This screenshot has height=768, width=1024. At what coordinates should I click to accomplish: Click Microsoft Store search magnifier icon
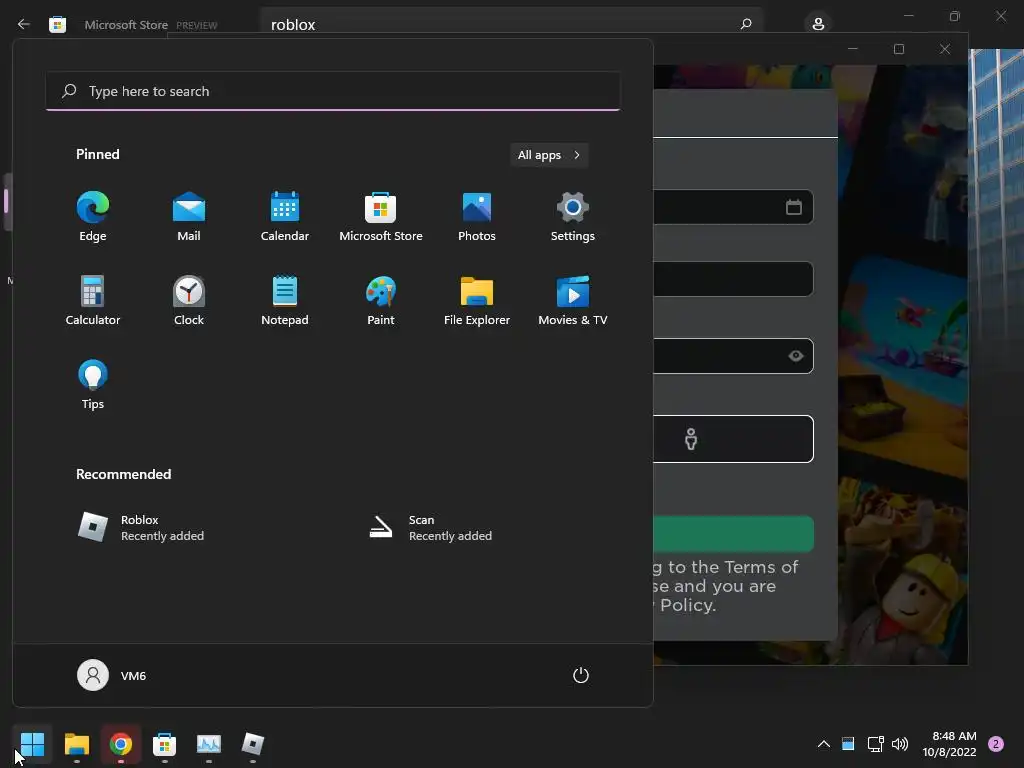[x=746, y=24]
